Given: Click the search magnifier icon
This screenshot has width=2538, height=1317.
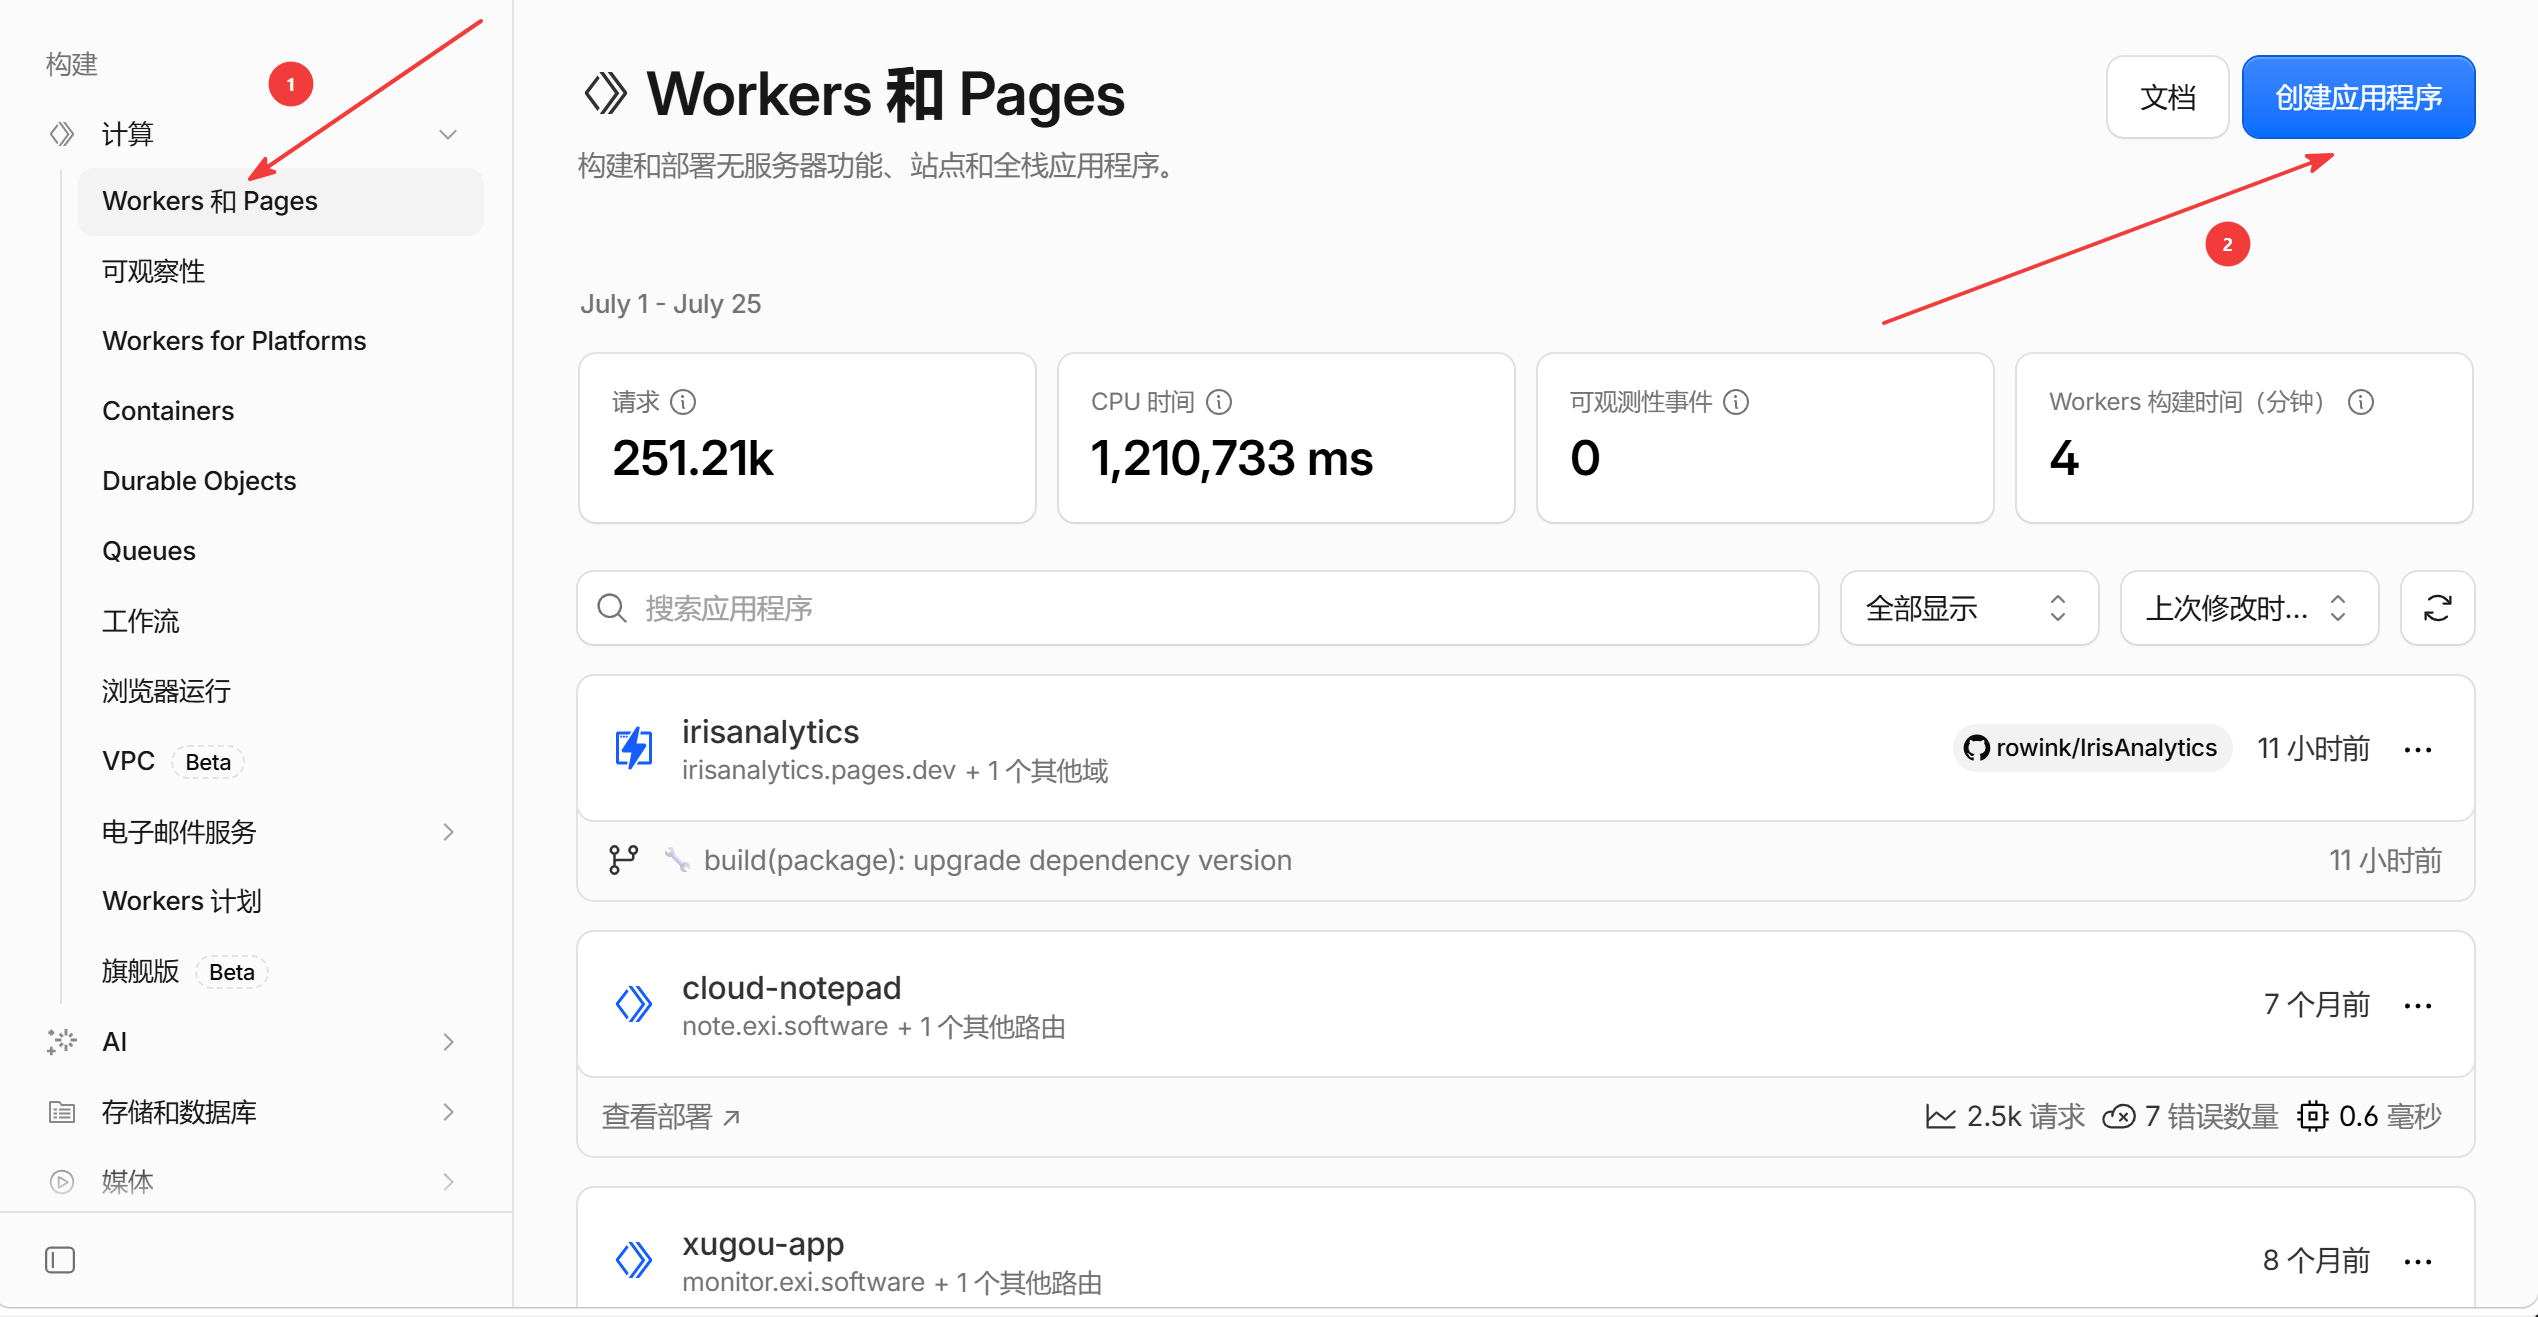Looking at the screenshot, I should tap(612, 608).
